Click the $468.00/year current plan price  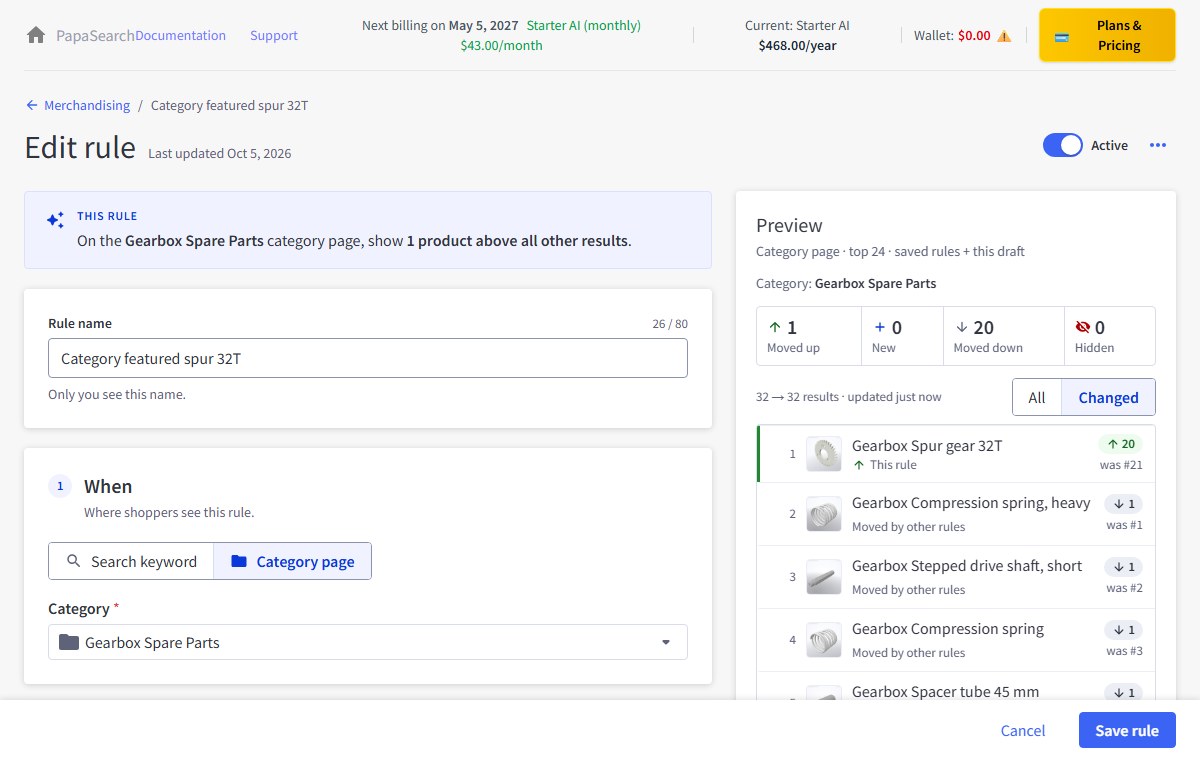click(797, 45)
